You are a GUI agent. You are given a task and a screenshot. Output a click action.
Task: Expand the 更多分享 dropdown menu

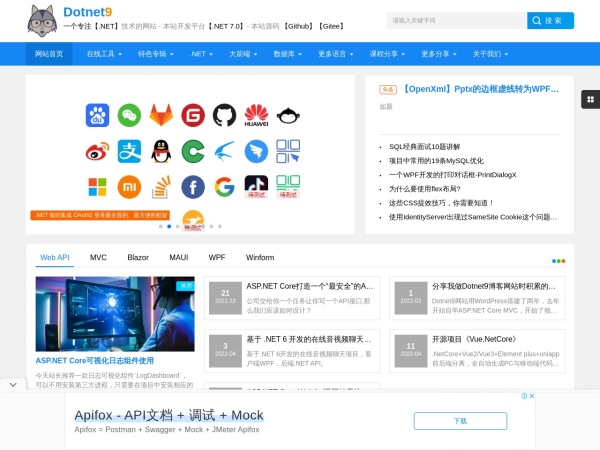tap(439, 54)
